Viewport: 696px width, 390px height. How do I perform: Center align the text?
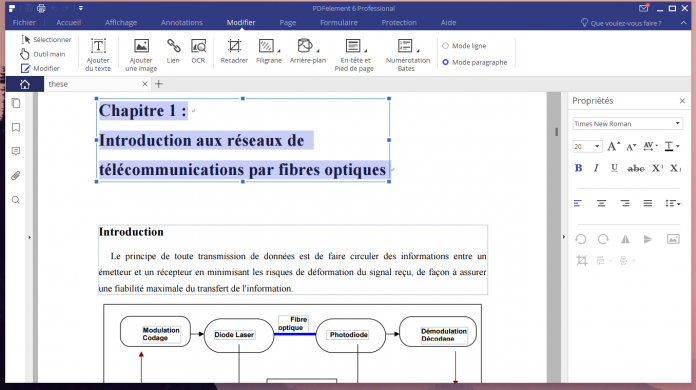tap(601, 203)
